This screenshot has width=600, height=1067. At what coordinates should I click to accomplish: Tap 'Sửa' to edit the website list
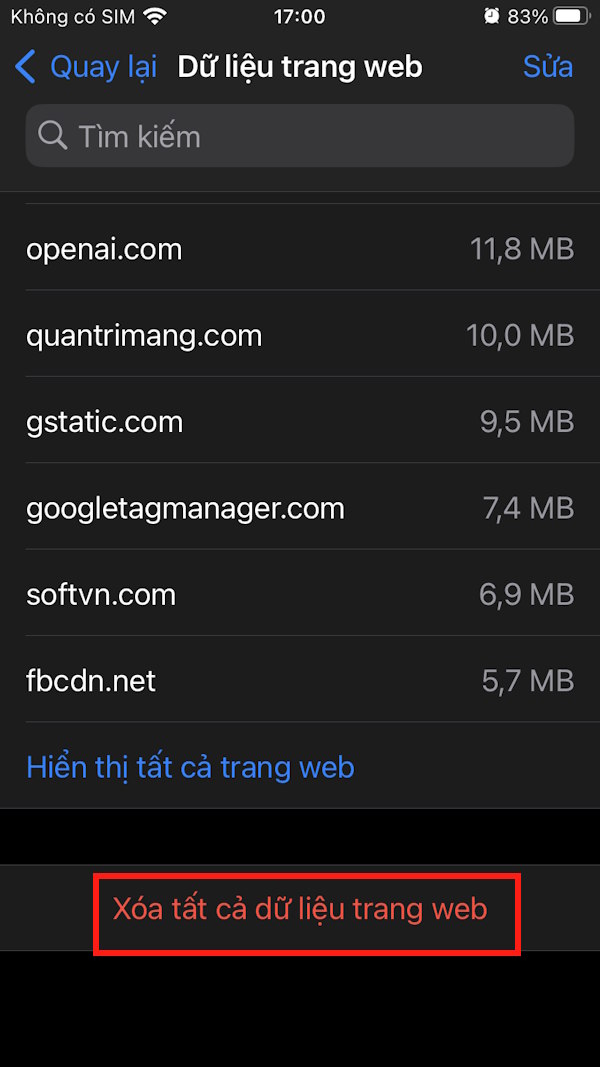click(547, 66)
